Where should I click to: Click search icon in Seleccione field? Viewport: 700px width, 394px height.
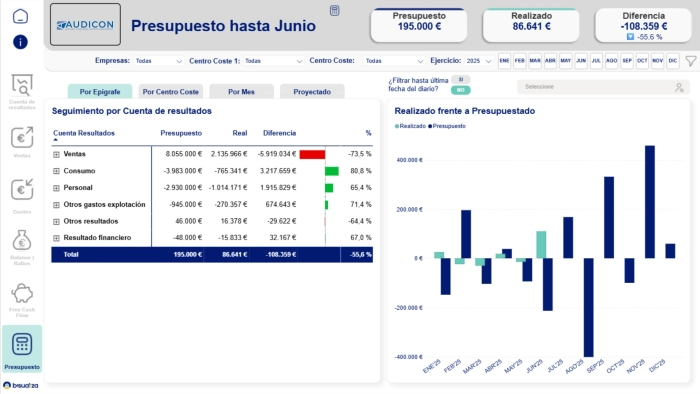679,87
